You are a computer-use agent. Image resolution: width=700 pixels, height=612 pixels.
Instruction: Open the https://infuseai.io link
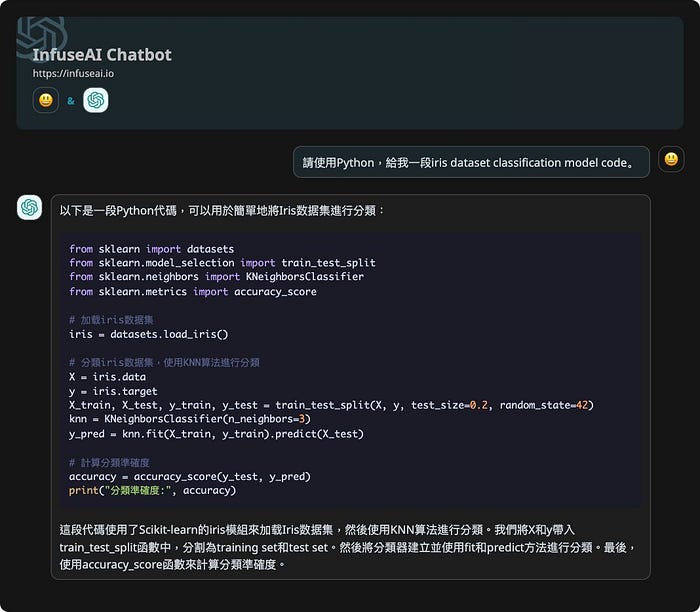(x=73, y=73)
